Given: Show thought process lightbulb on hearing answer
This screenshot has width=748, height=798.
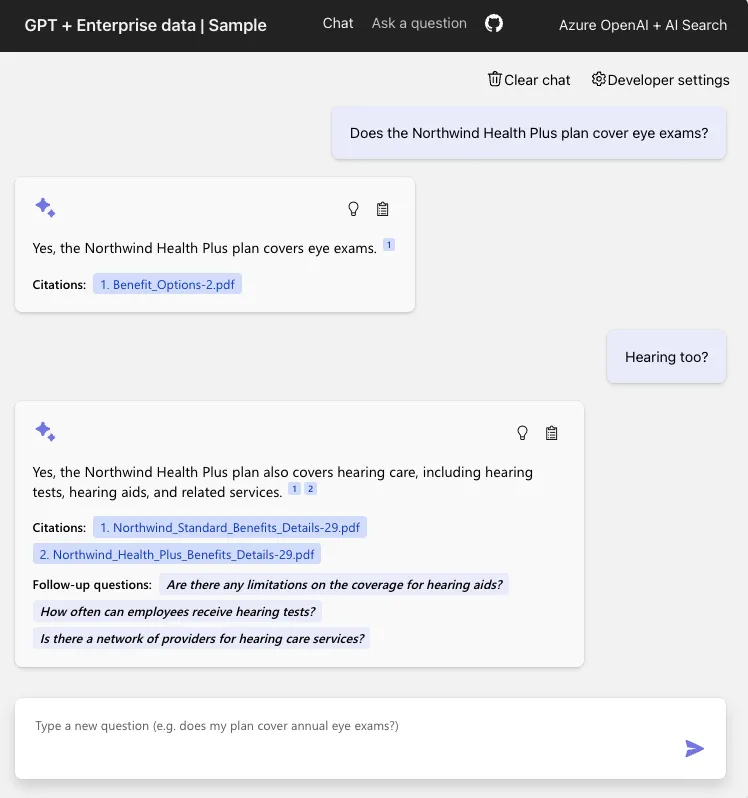Looking at the screenshot, I should tap(522, 433).
